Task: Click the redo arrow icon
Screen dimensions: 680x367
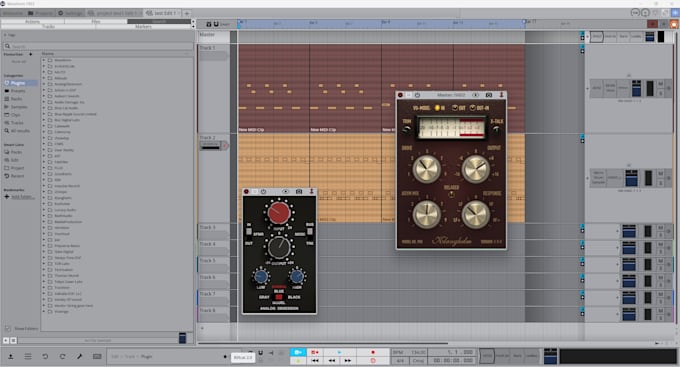Action: (x=62, y=356)
